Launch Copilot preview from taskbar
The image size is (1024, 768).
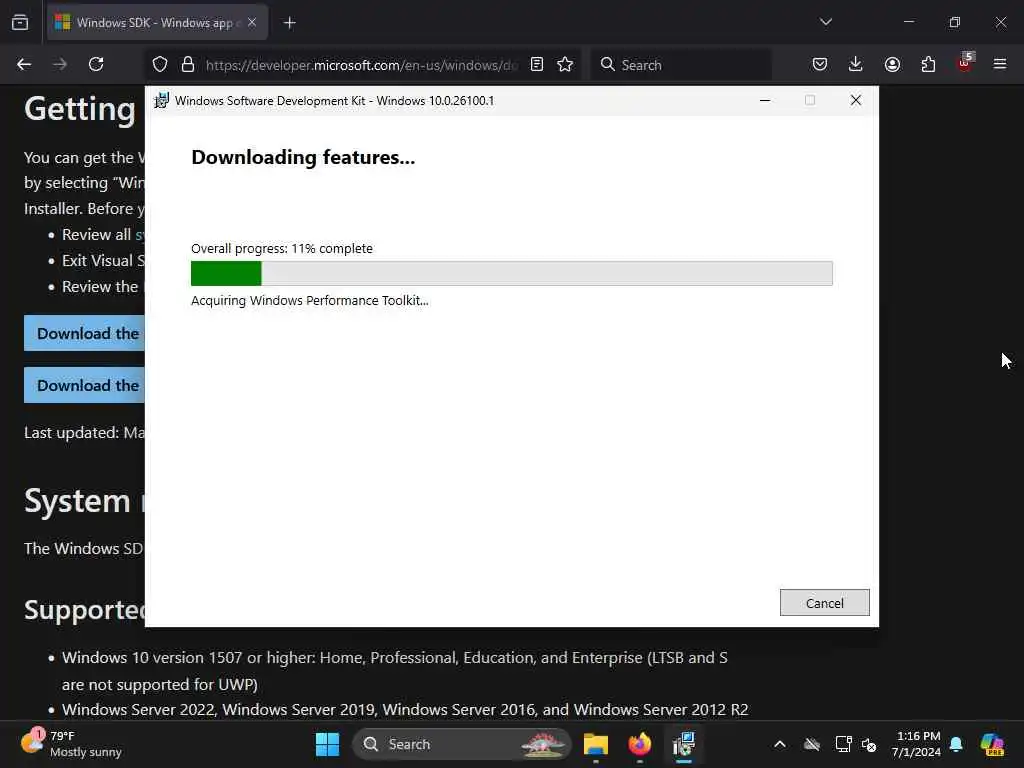click(x=992, y=744)
